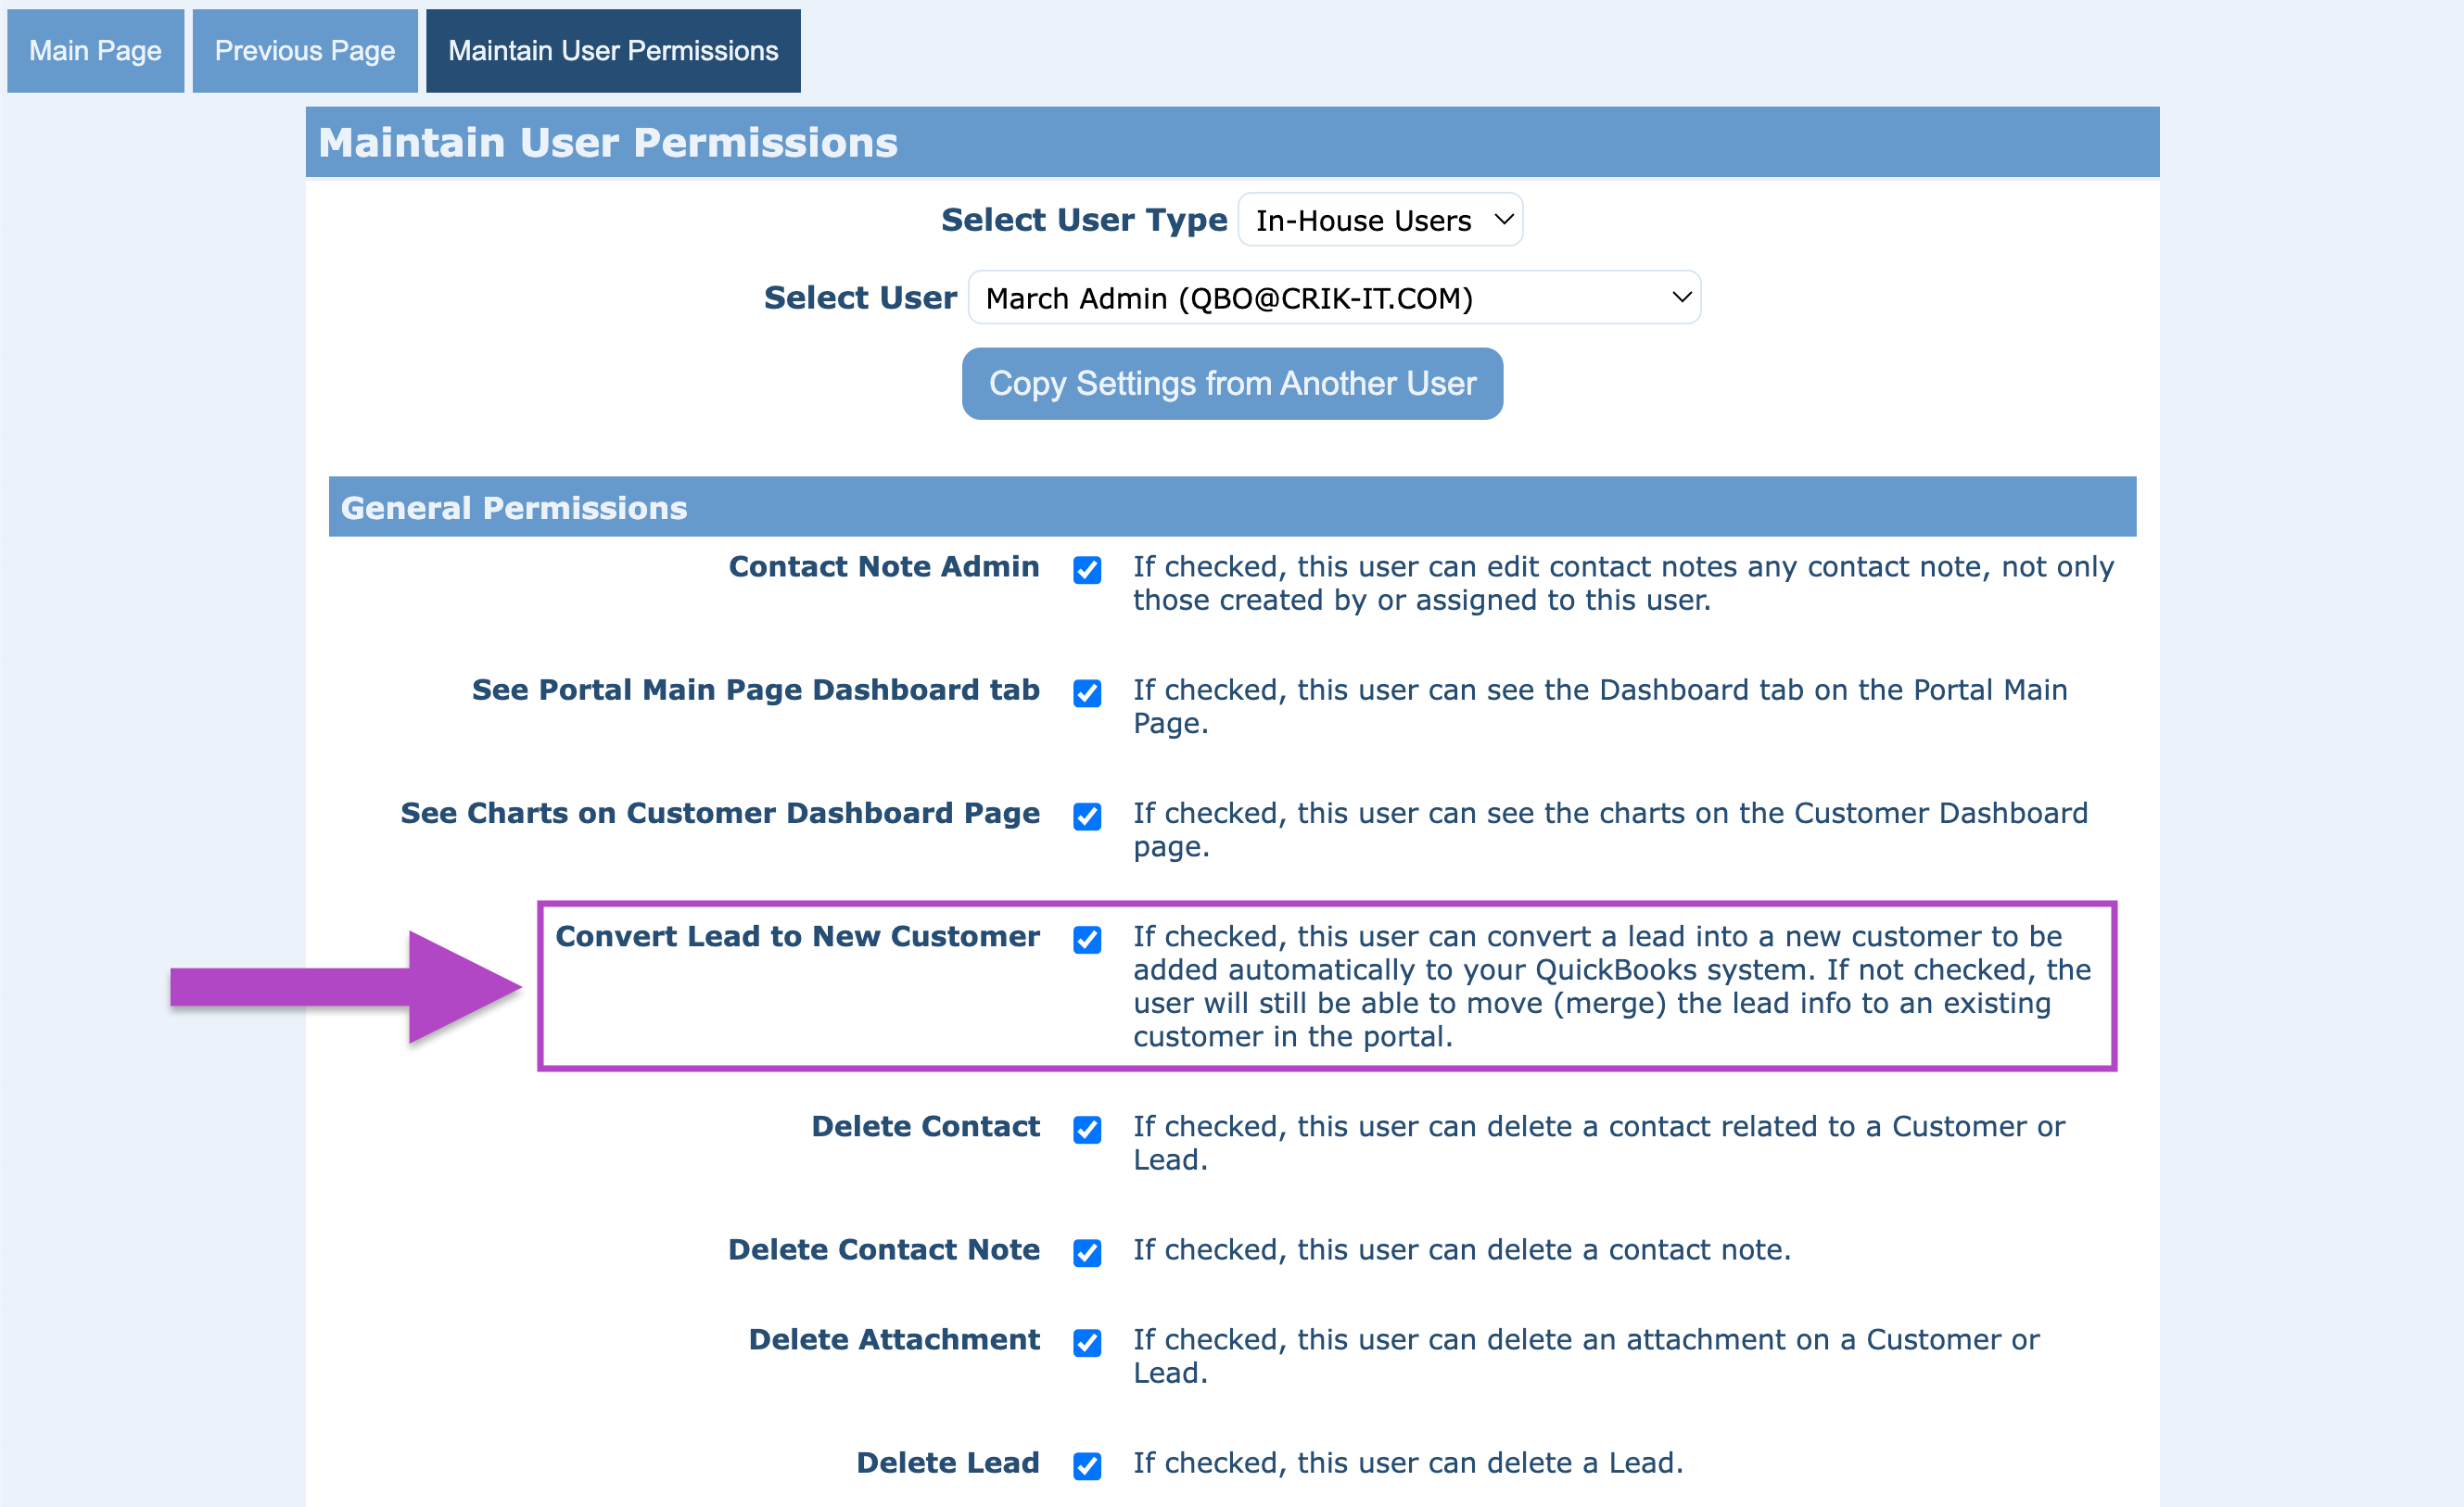This screenshot has width=2464, height=1507.
Task: Toggle See Portal Main Page Dashboard tab checkbox
Action: 1087,693
